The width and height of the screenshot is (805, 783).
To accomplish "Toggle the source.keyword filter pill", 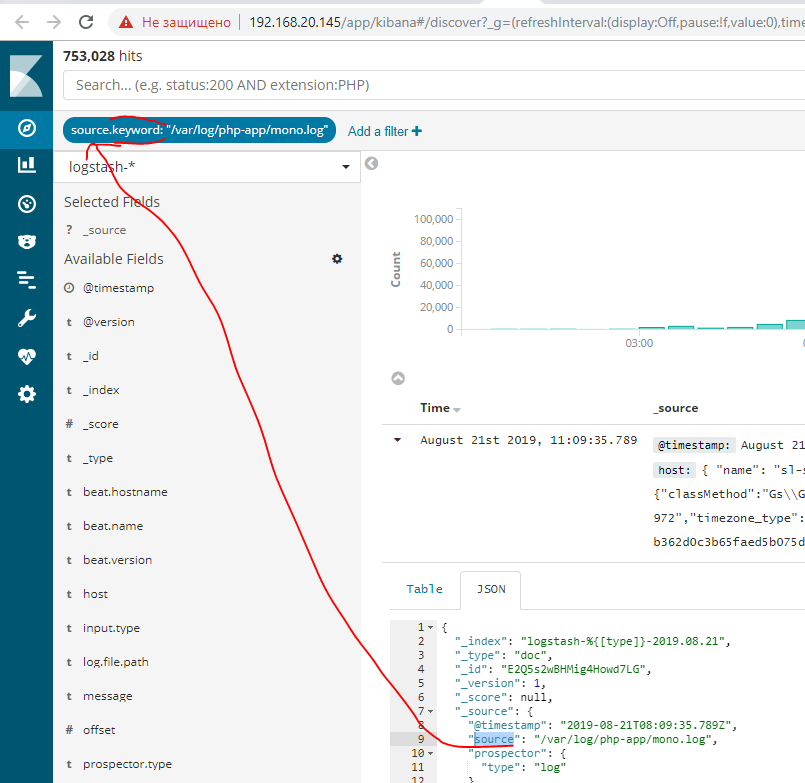I will click(x=199, y=131).
